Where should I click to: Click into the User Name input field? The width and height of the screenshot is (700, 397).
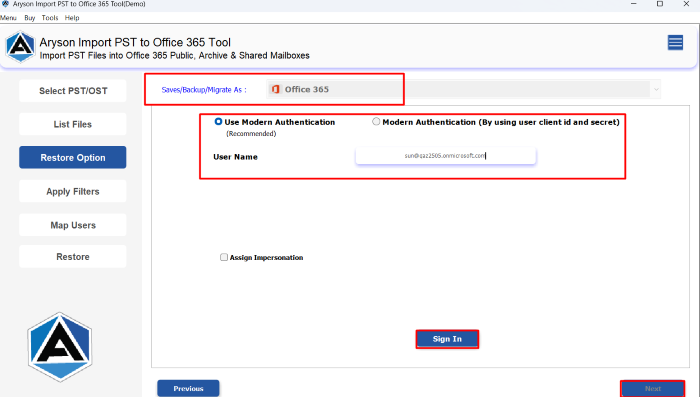[x=446, y=156]
